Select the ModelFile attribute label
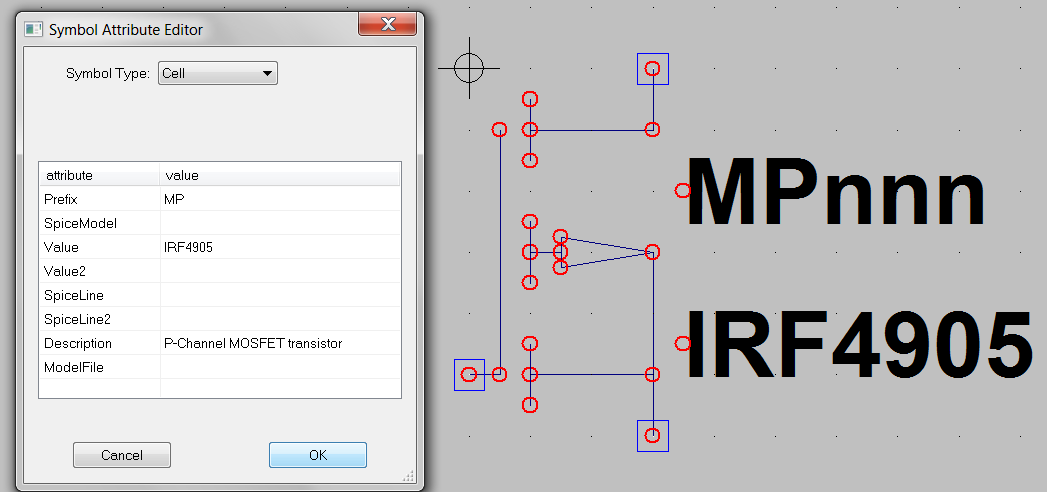The width and height of the screenshot is (1047, 492). click(x=73, y=367)
